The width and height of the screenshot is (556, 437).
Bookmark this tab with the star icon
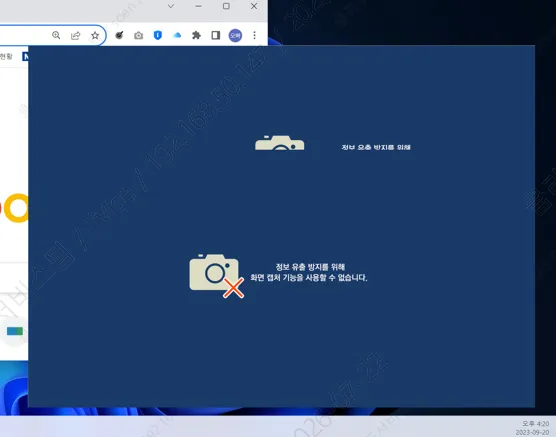pos(95,35)
